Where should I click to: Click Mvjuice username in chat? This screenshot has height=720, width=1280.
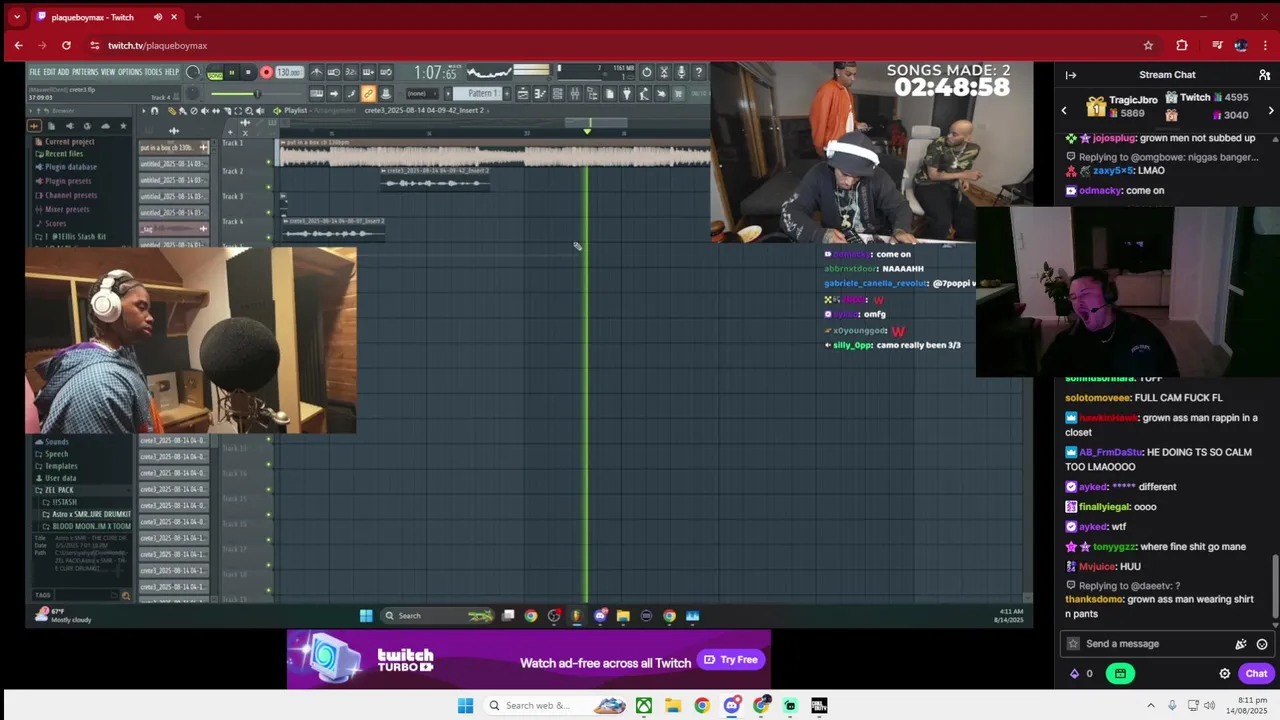(1097, 567)
